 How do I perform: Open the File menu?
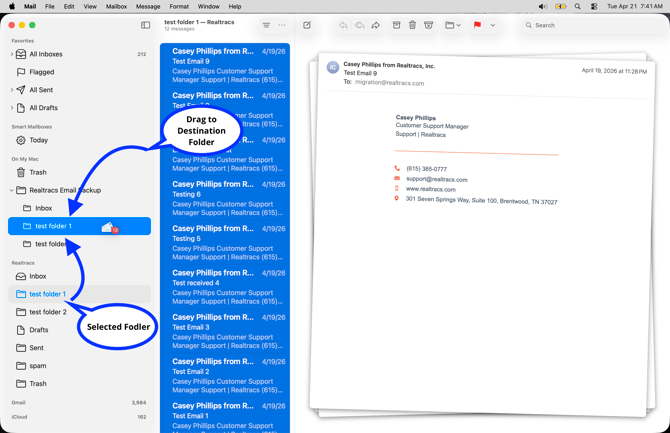tap(50, 6)
